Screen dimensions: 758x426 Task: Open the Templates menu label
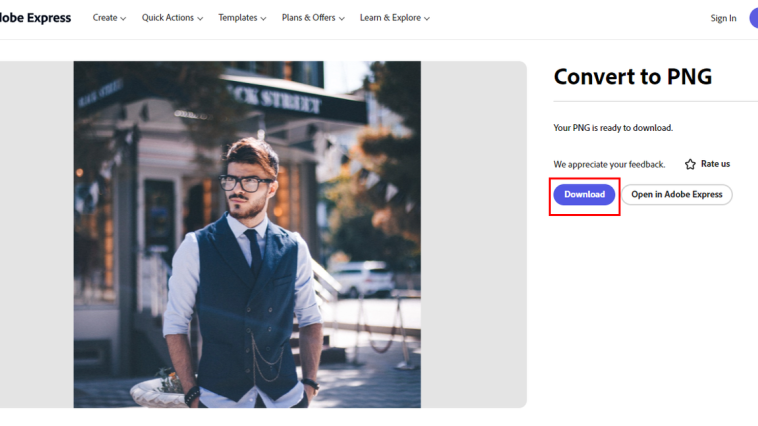coord(238,18)
